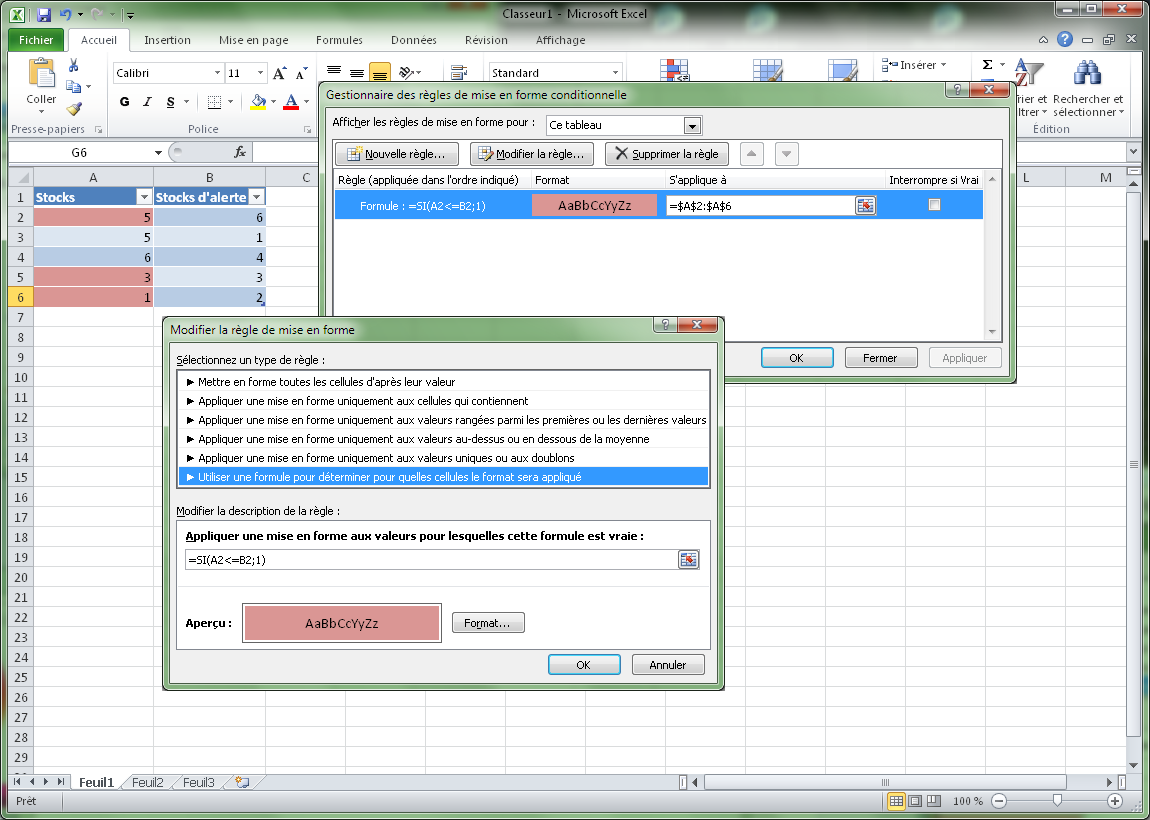
Task: Toggle the Interrompre si Vrai checkbox
Action: click(x=934, y=205)
